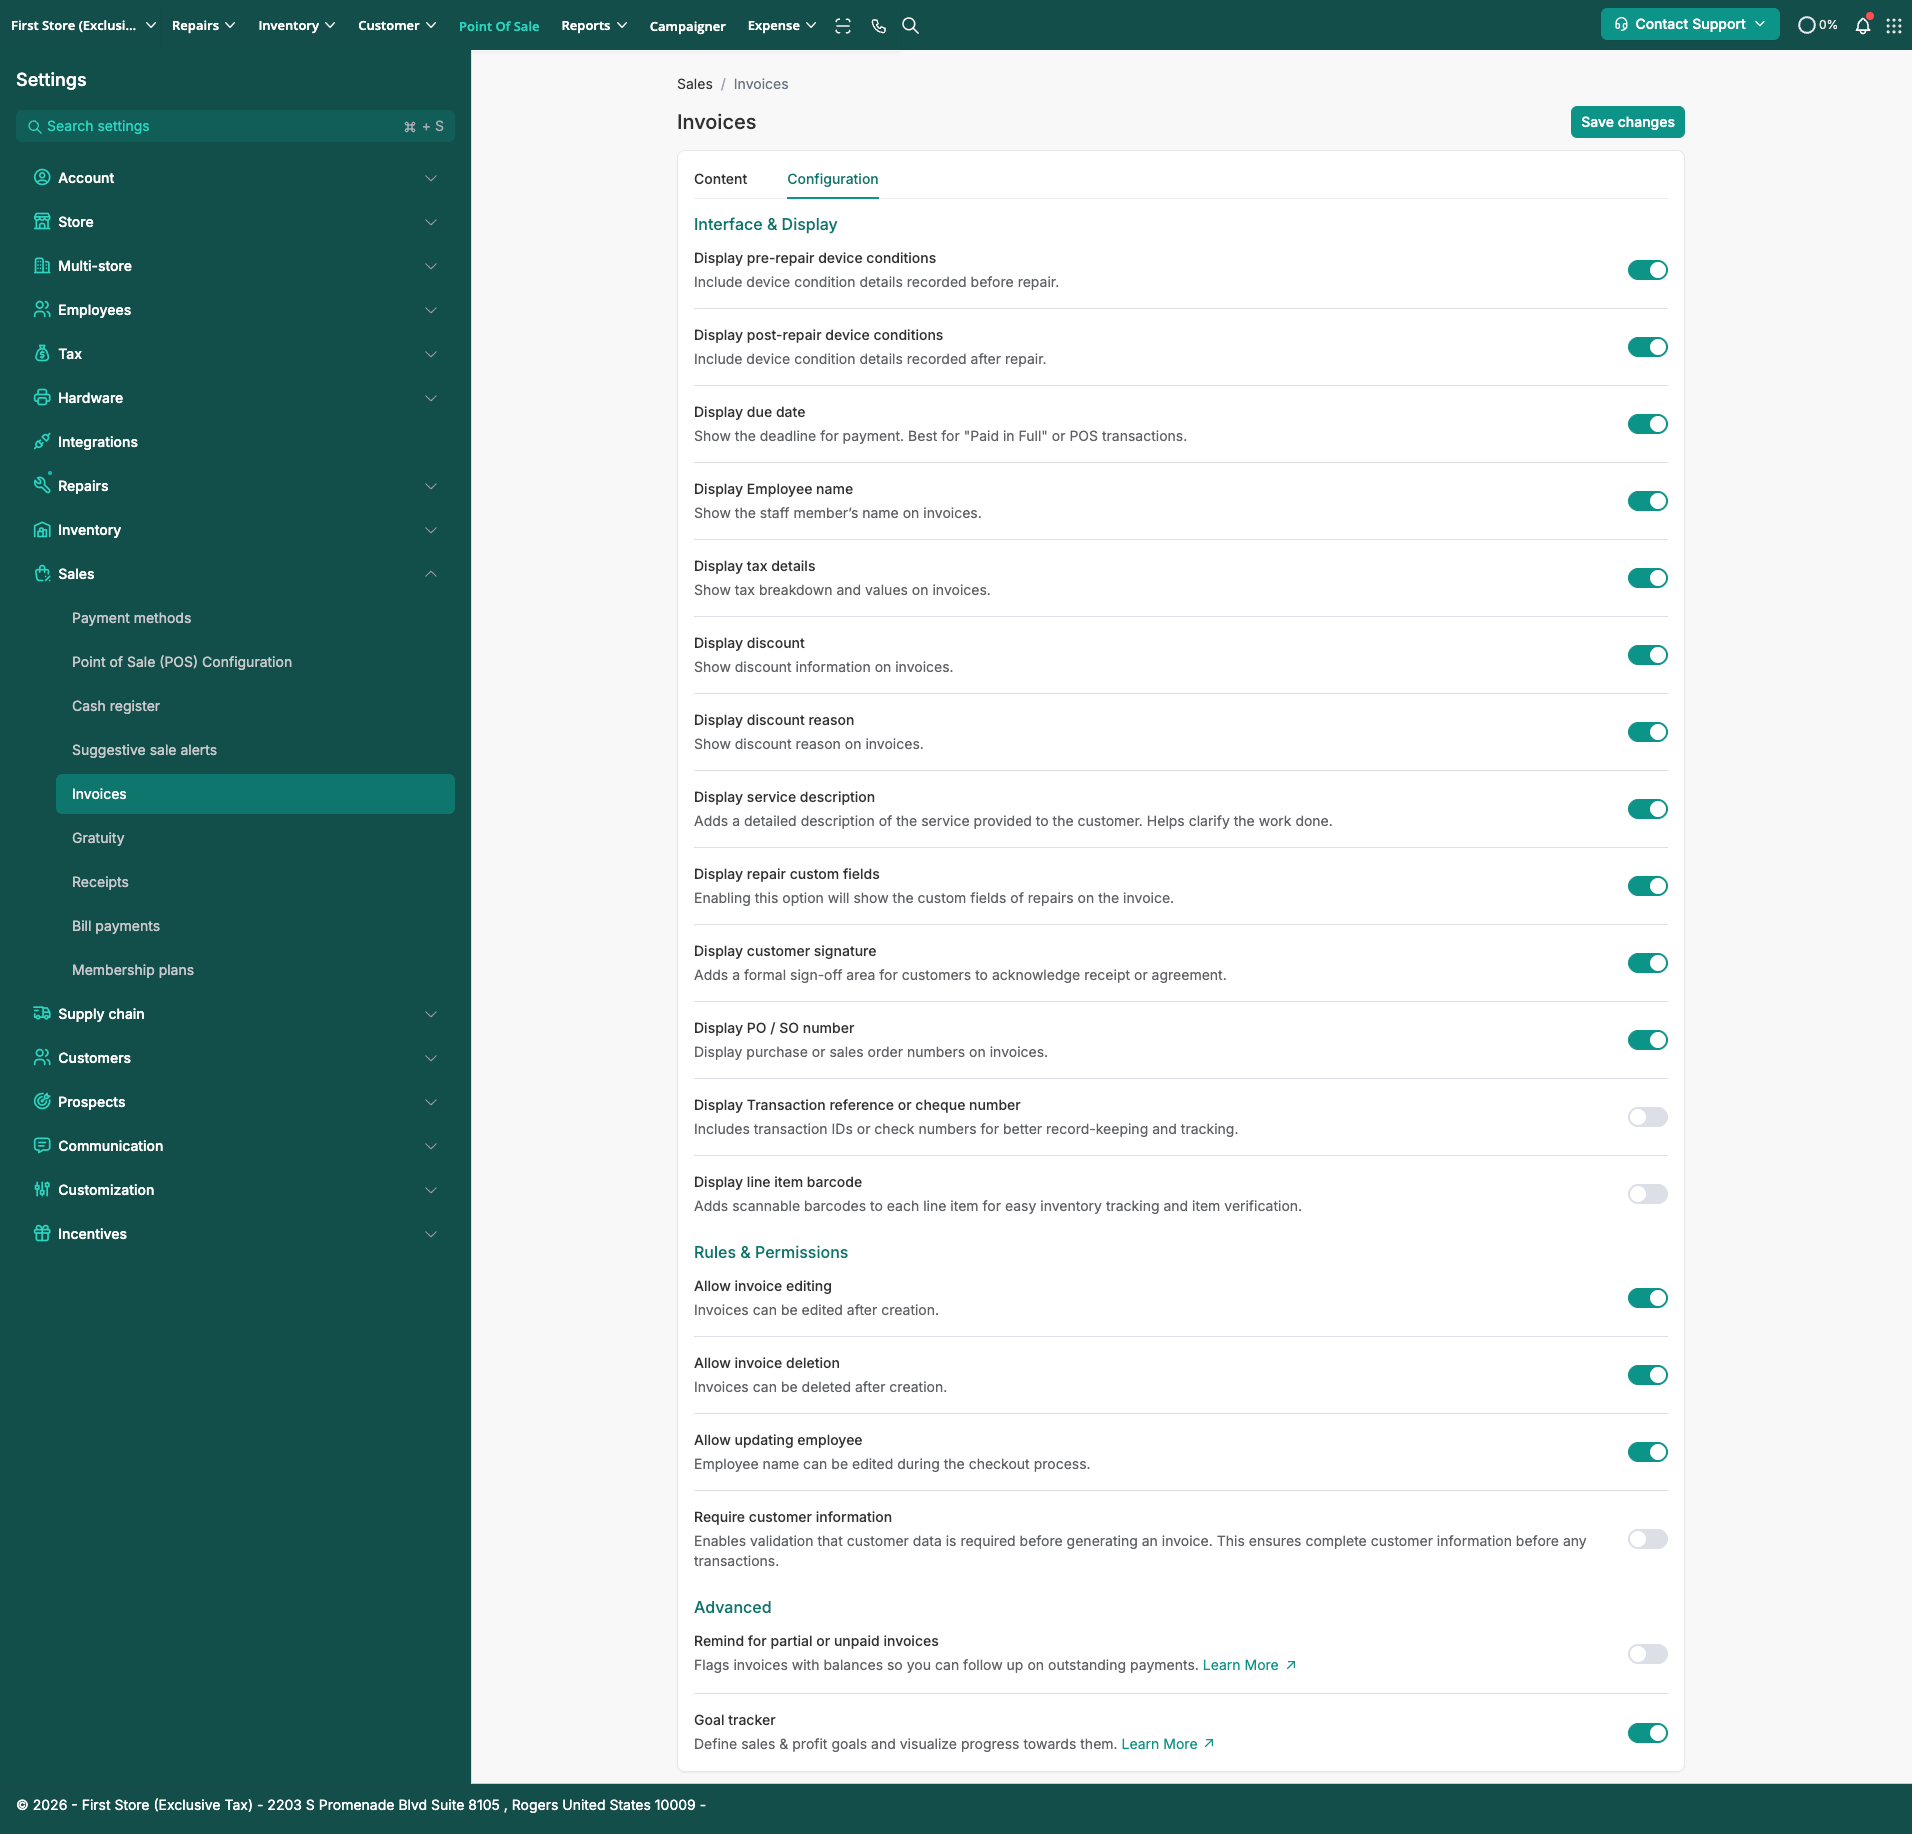Open notifications bell icon
1912x1834 pixels.
coord(1862,26)
